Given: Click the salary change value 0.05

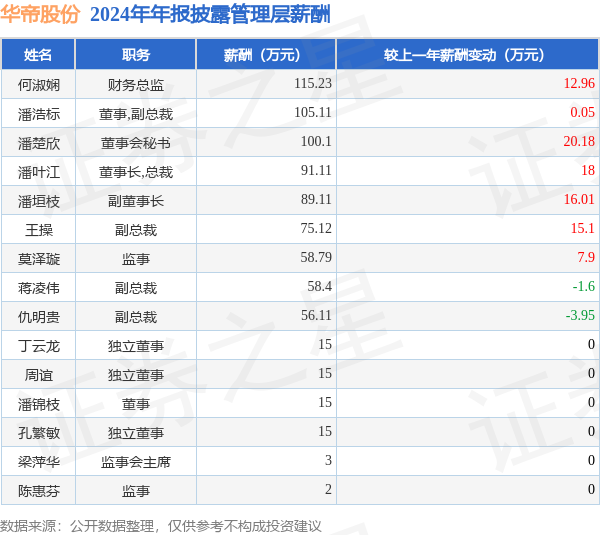Looking at the screenshot, I should click(x=582, y=113).
